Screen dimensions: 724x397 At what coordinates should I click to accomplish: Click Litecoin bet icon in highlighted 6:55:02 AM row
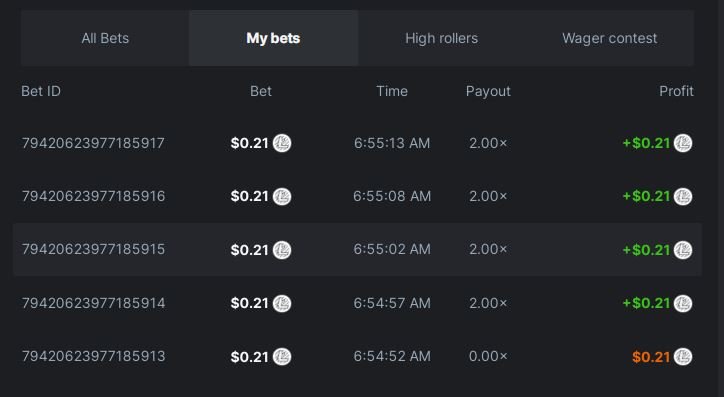(282, 250)
